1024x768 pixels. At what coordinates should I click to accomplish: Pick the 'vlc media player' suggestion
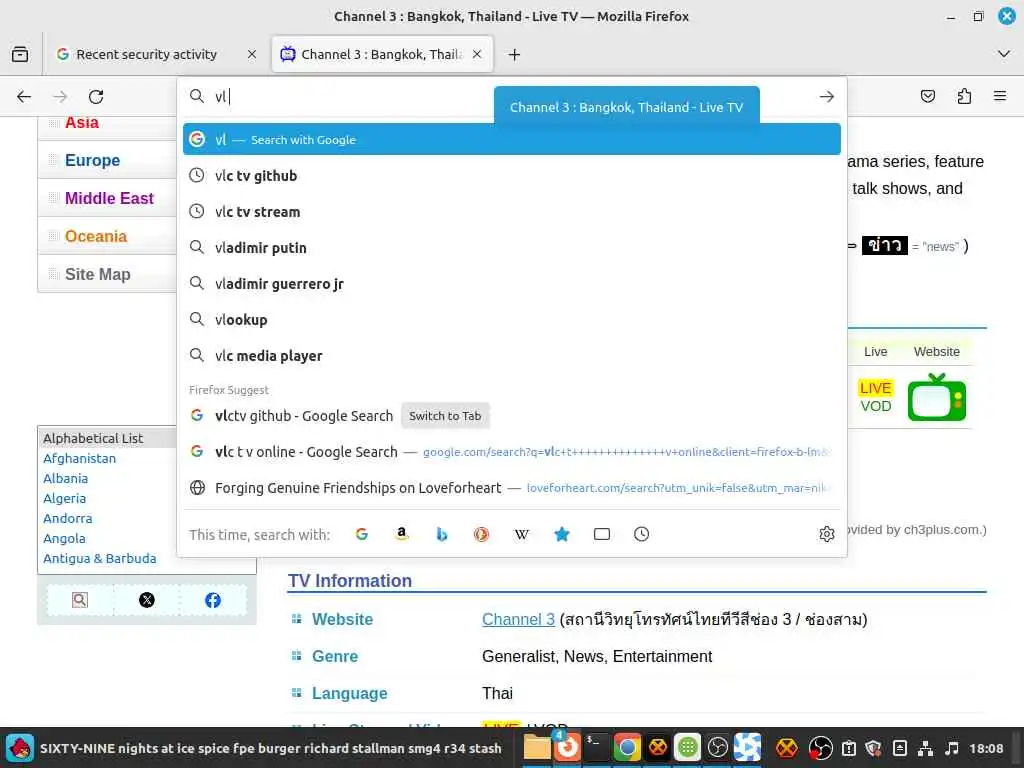pyautogui.click(x=511, y=355)
